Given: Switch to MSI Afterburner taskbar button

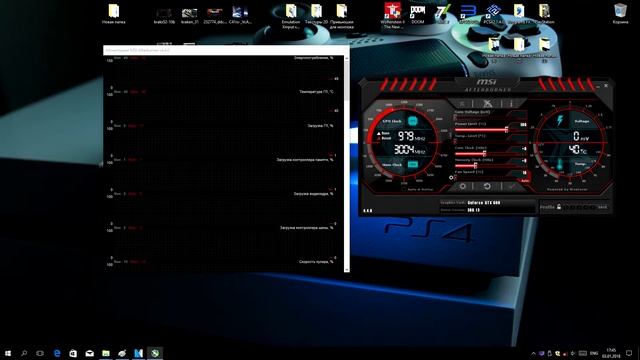Looking at the screenshot, I should click(155, 353).
